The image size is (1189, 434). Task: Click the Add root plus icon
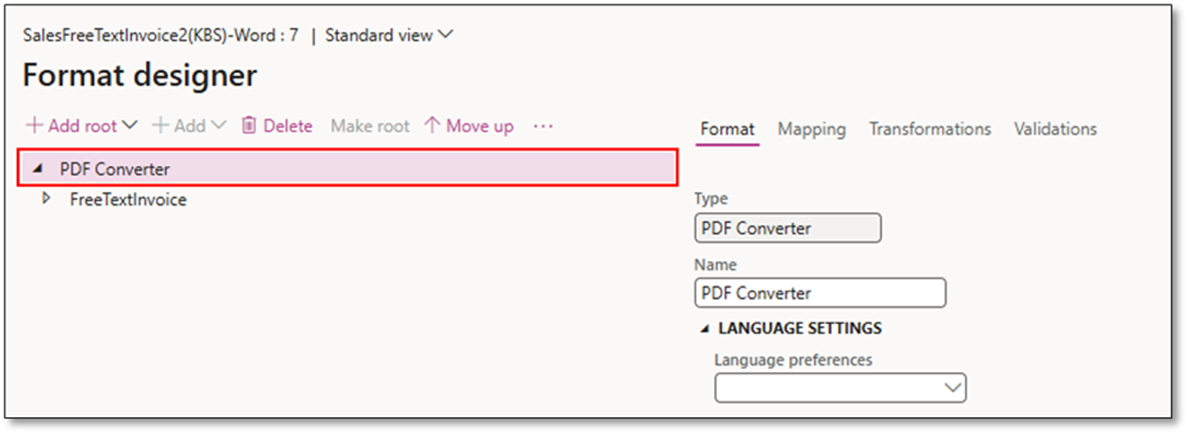[x=34, y=126]
